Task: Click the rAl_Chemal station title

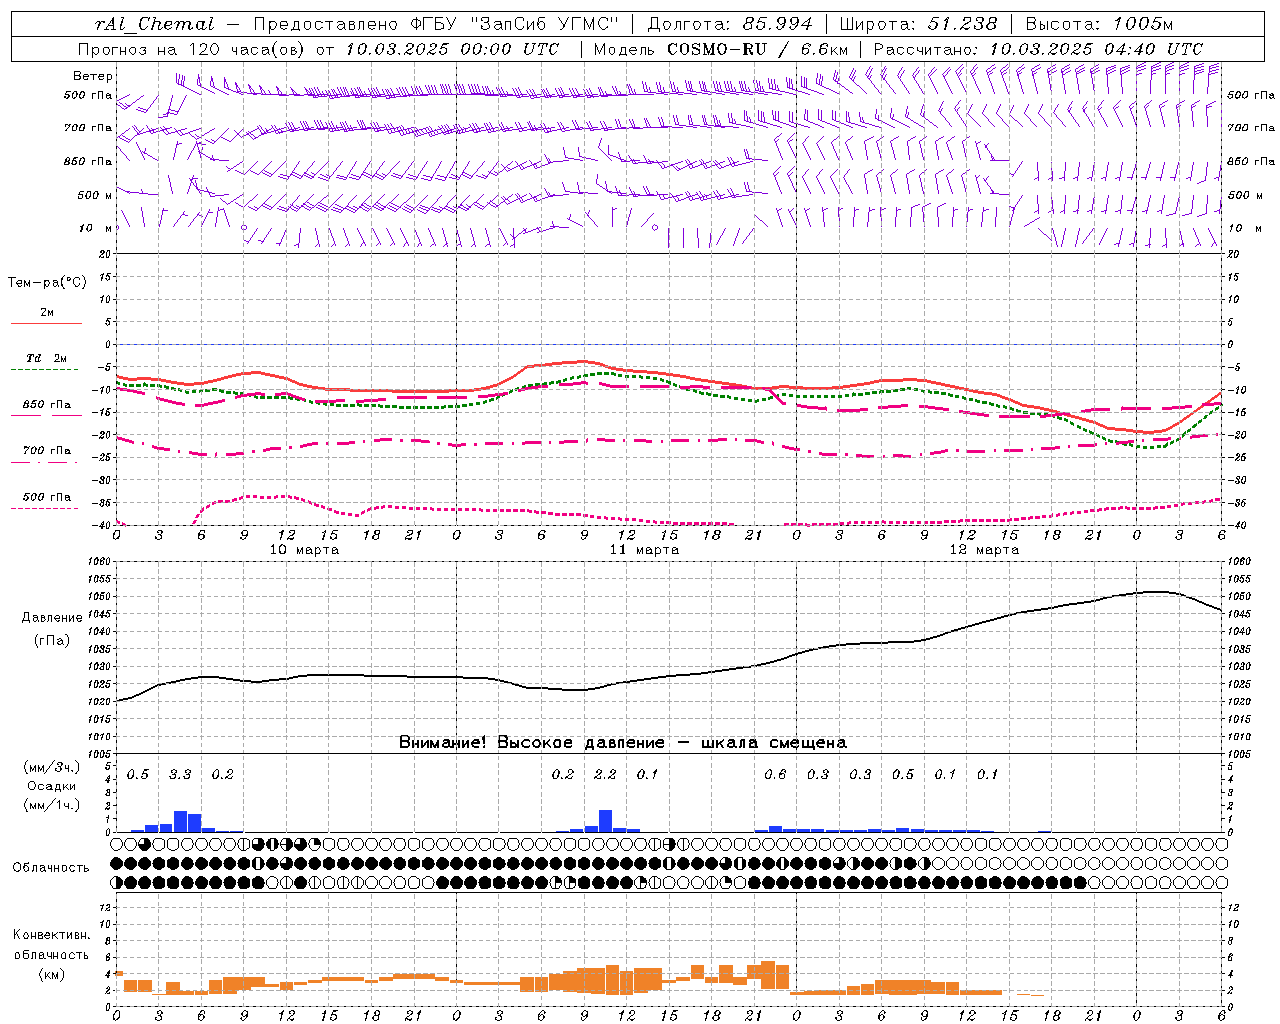Action: [154, 24]
